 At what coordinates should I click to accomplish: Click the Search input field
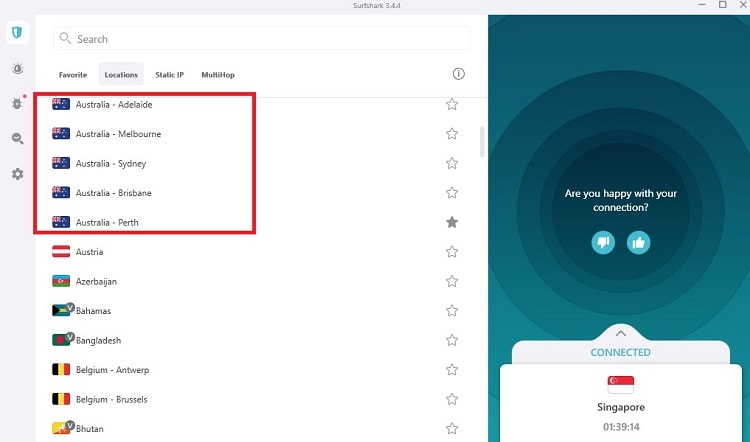pyautogui.click(x=262, y=39)
